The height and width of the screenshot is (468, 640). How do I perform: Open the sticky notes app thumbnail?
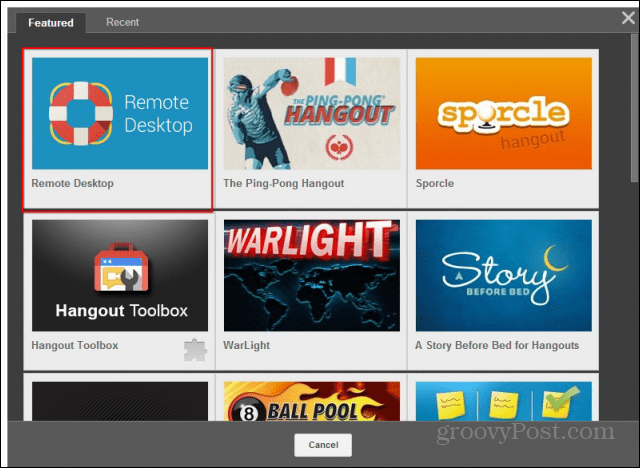pos(504,401)
